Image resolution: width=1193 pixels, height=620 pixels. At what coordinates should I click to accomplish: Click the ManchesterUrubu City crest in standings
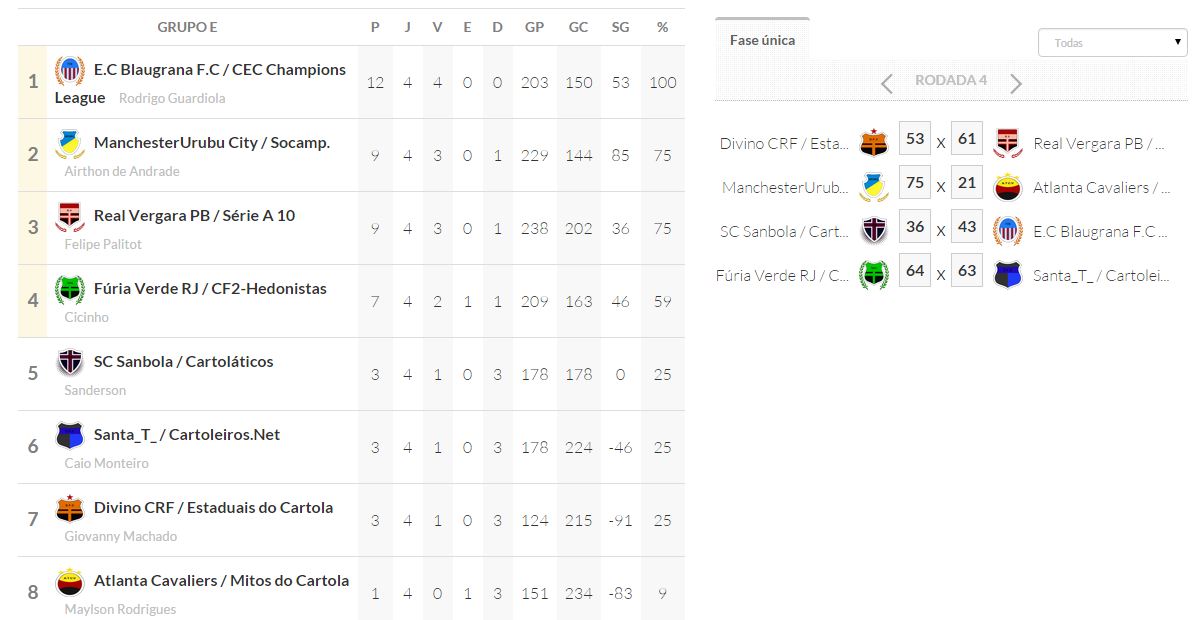pos(70,143)
